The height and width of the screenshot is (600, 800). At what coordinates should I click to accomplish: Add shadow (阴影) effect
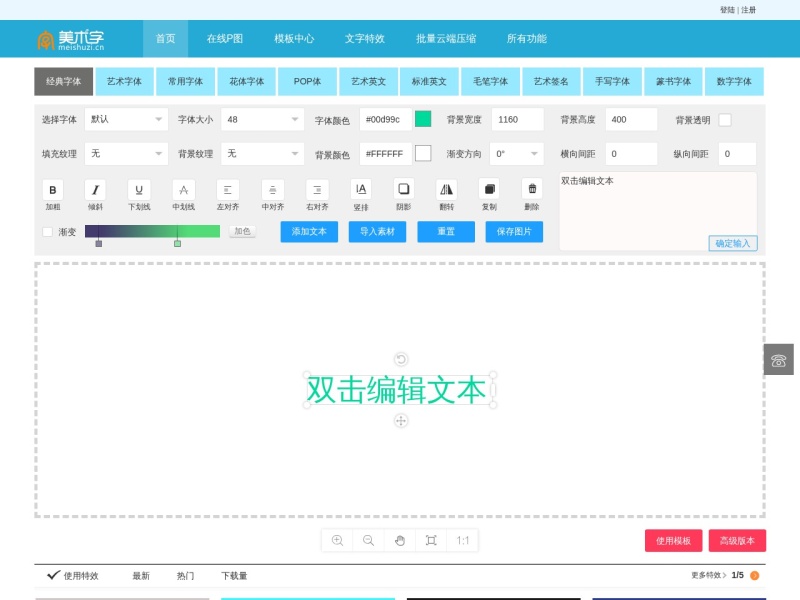tap(404, 189)
